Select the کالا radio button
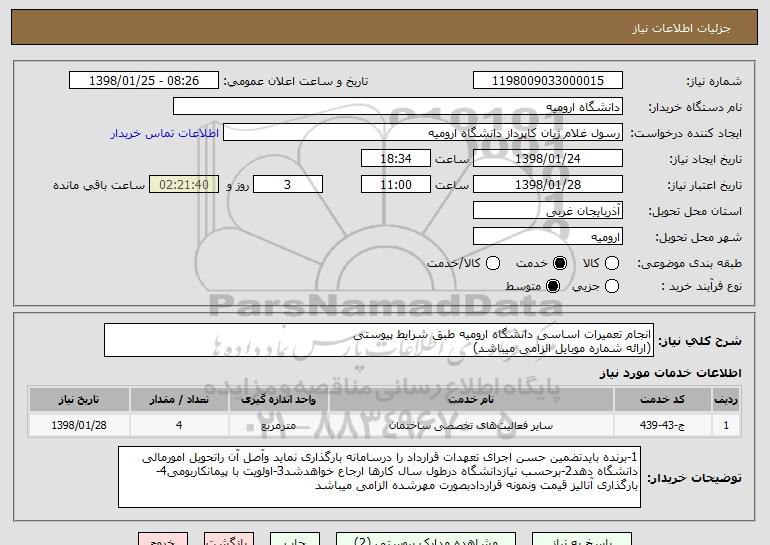The width and height of the screenshot is (770, 545). coord(611,263)
